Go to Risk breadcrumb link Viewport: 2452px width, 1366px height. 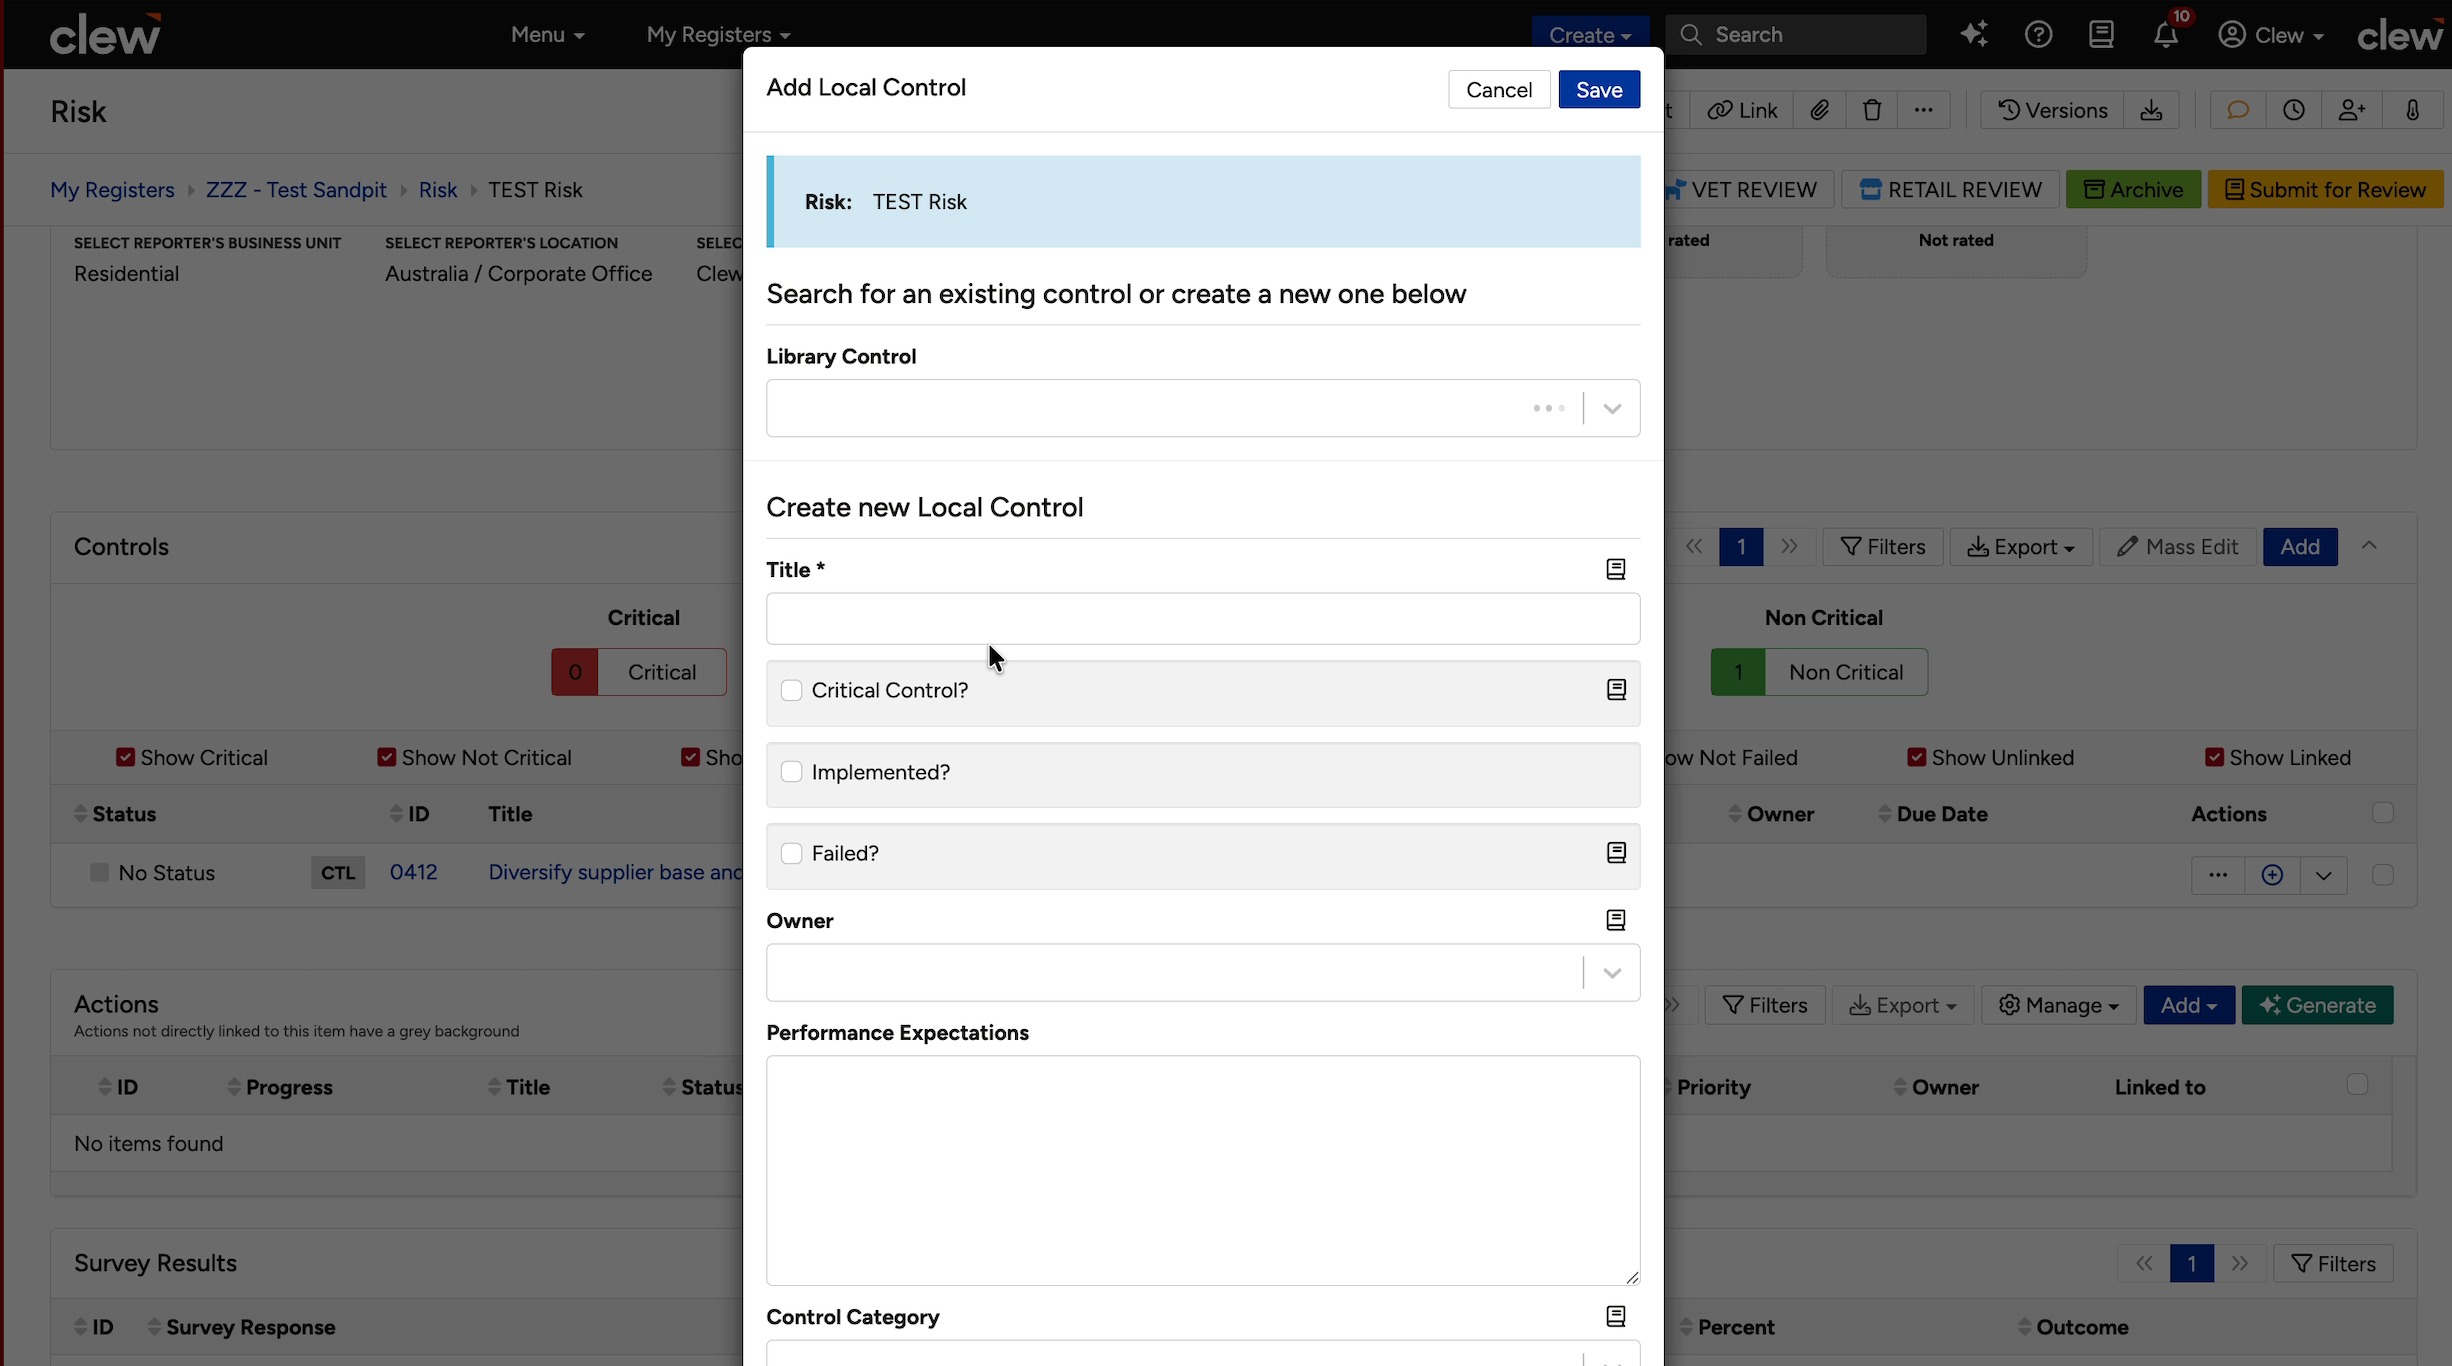437,190
